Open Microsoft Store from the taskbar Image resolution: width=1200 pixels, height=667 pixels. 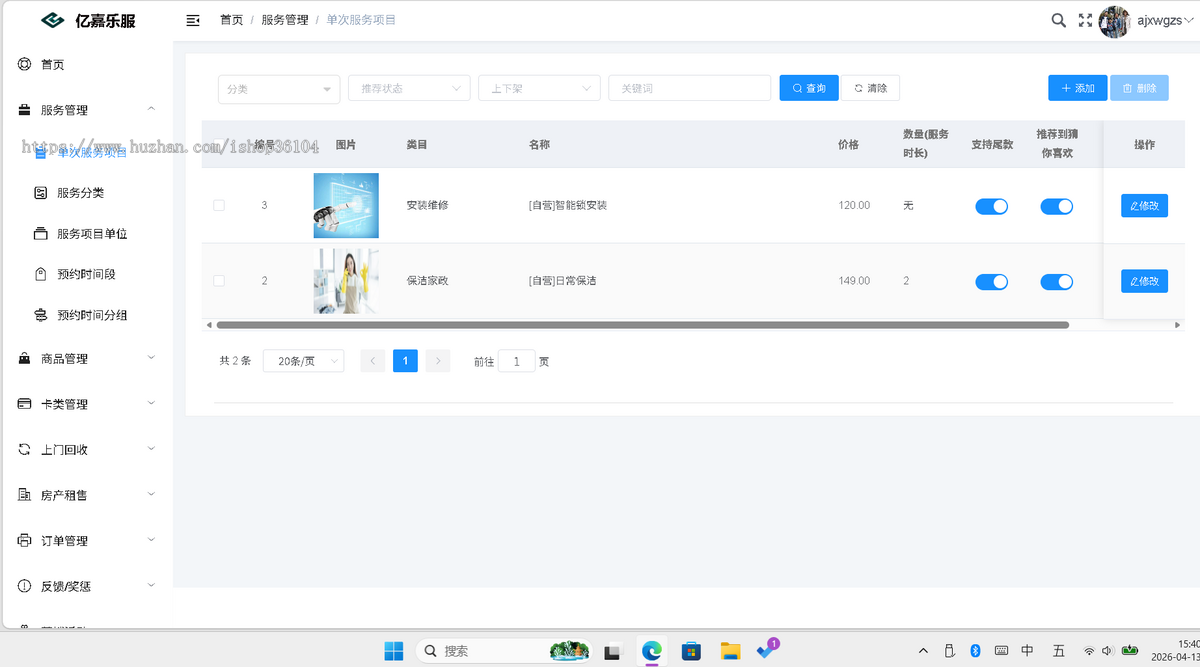click(691, 651)
